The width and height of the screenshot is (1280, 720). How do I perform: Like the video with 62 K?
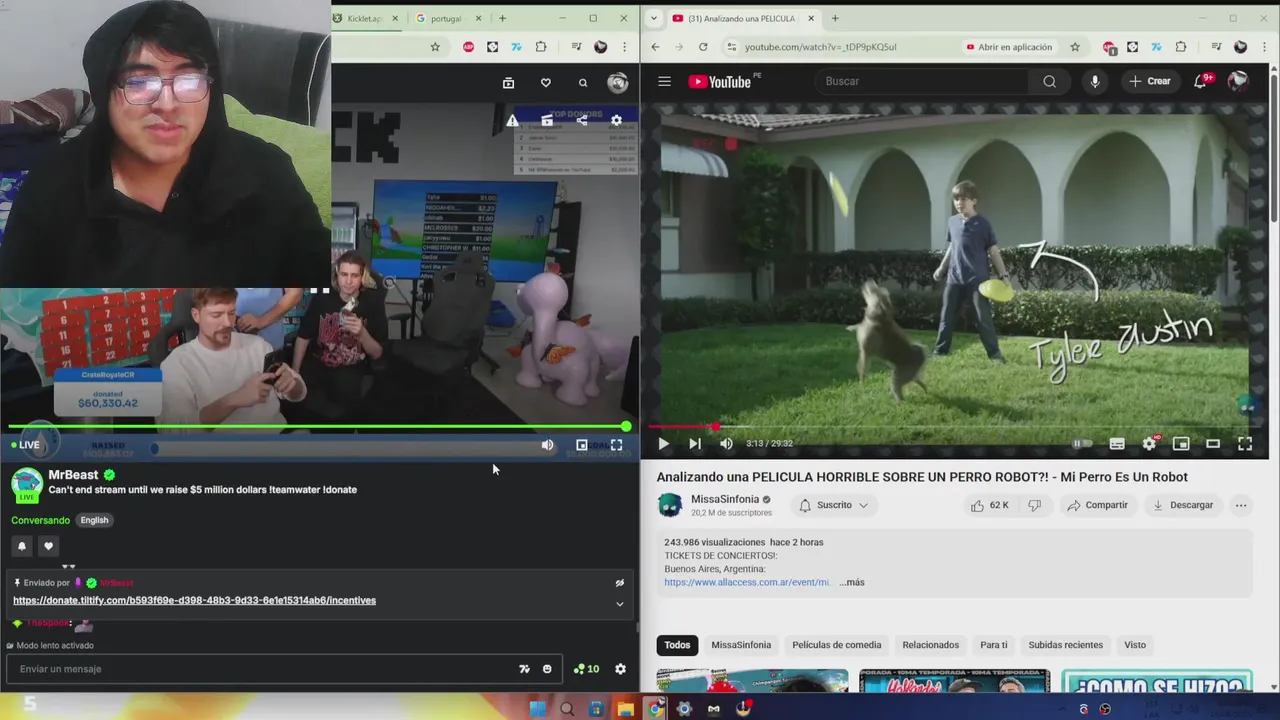pyautogui.click(x=989, y=505)
